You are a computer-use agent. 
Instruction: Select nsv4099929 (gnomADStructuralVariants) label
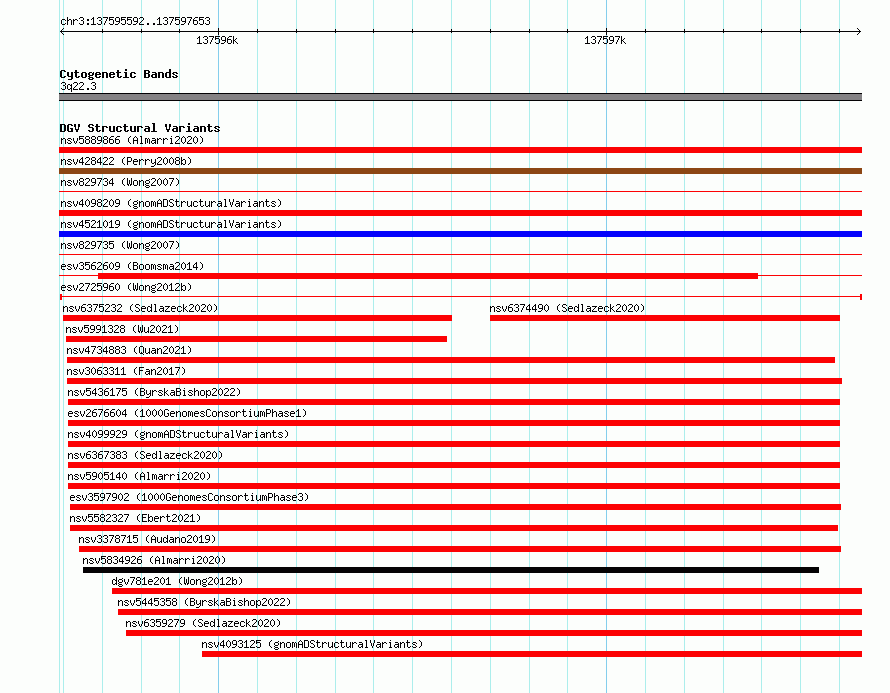[178, 434]
